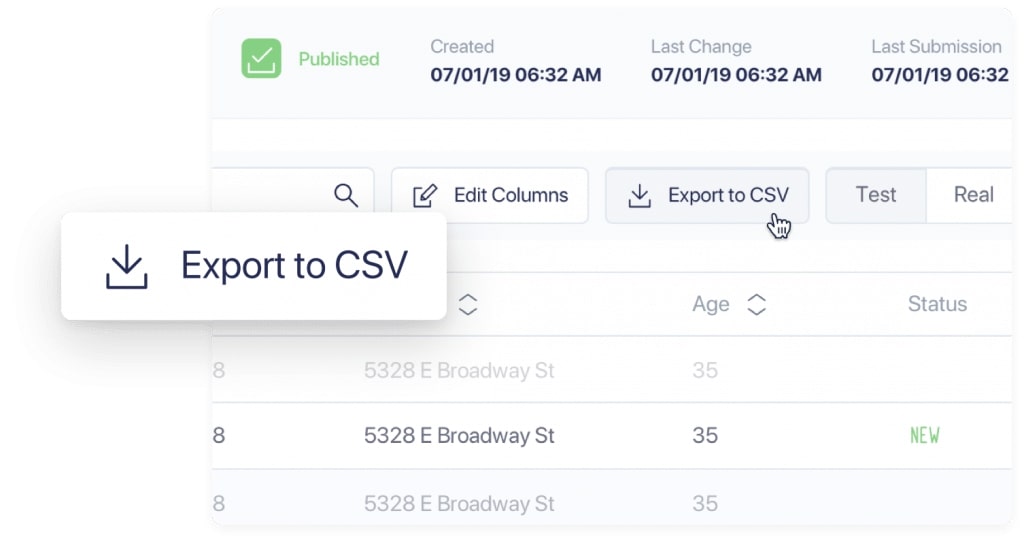This screenshot has height=541, width=1024.
Task: Click the Status column header
Action: [x=937, y=304]
